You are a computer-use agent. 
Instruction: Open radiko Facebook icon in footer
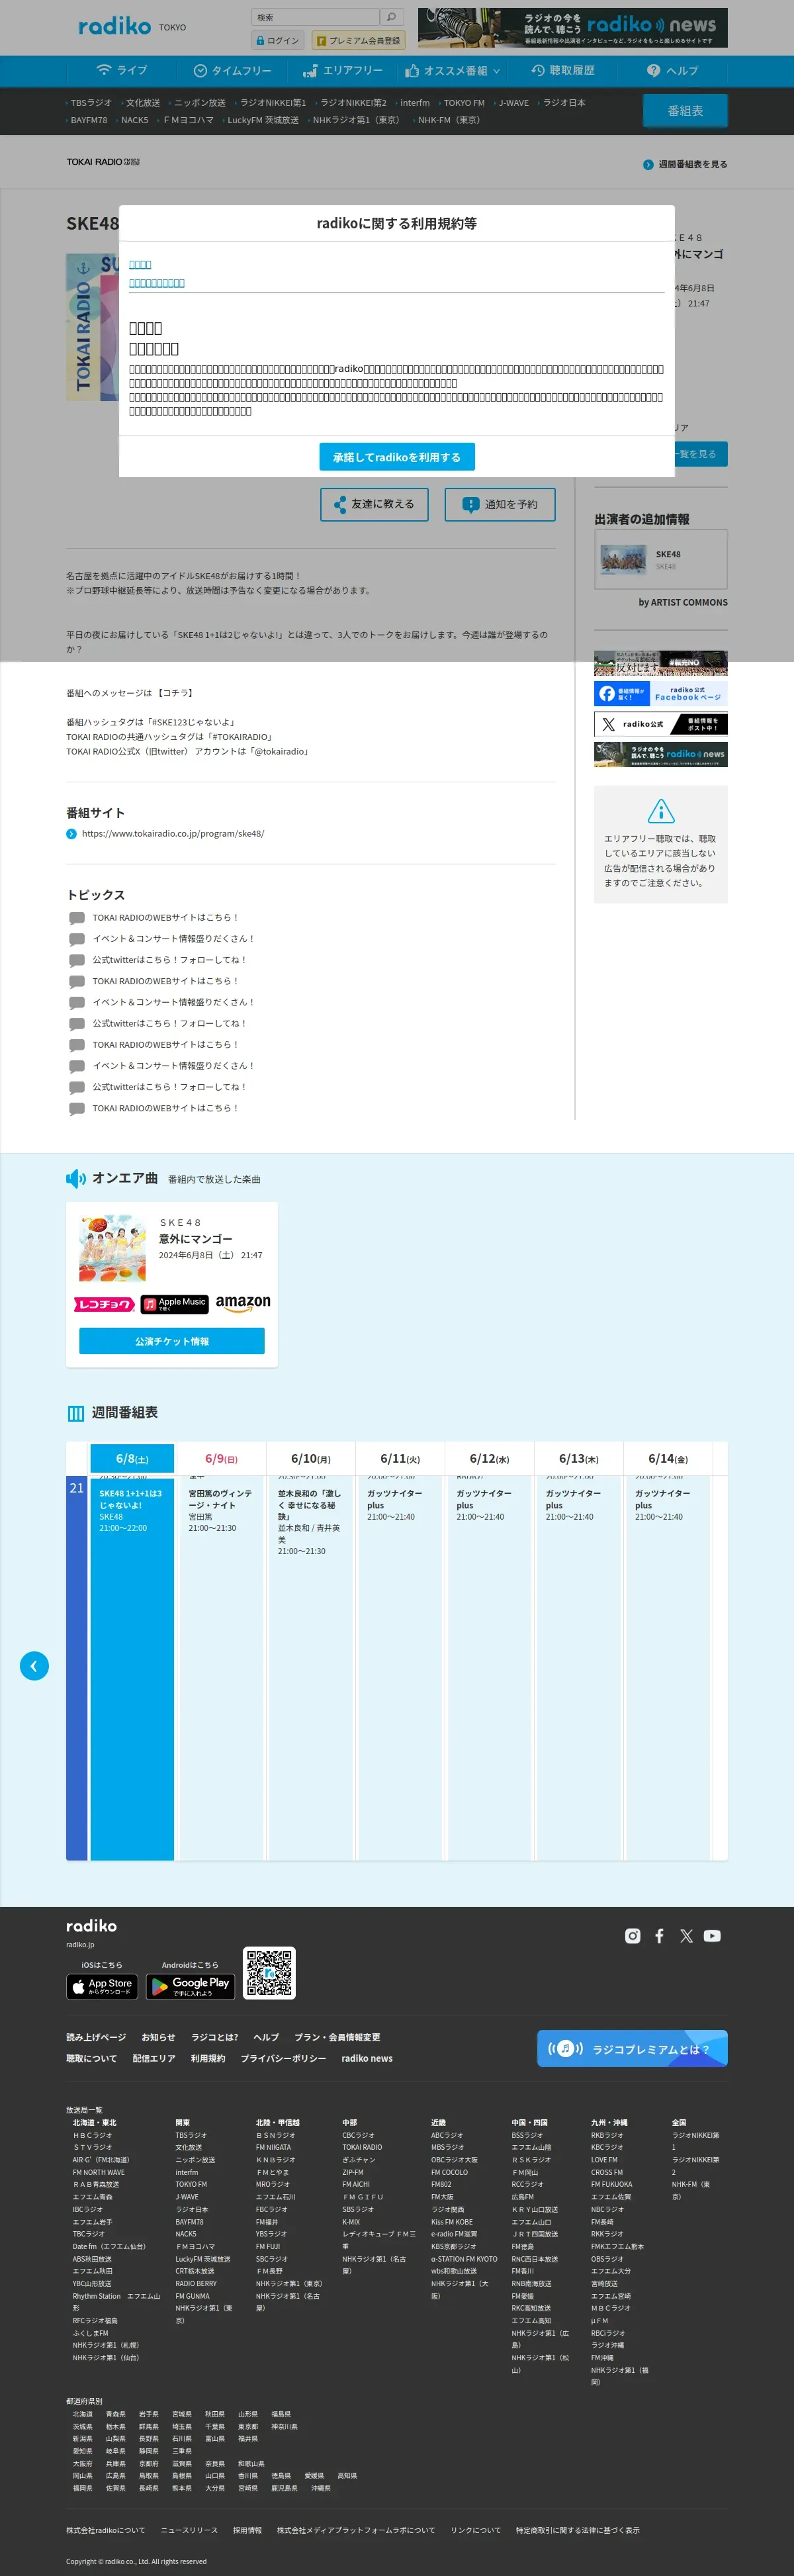659,1936
